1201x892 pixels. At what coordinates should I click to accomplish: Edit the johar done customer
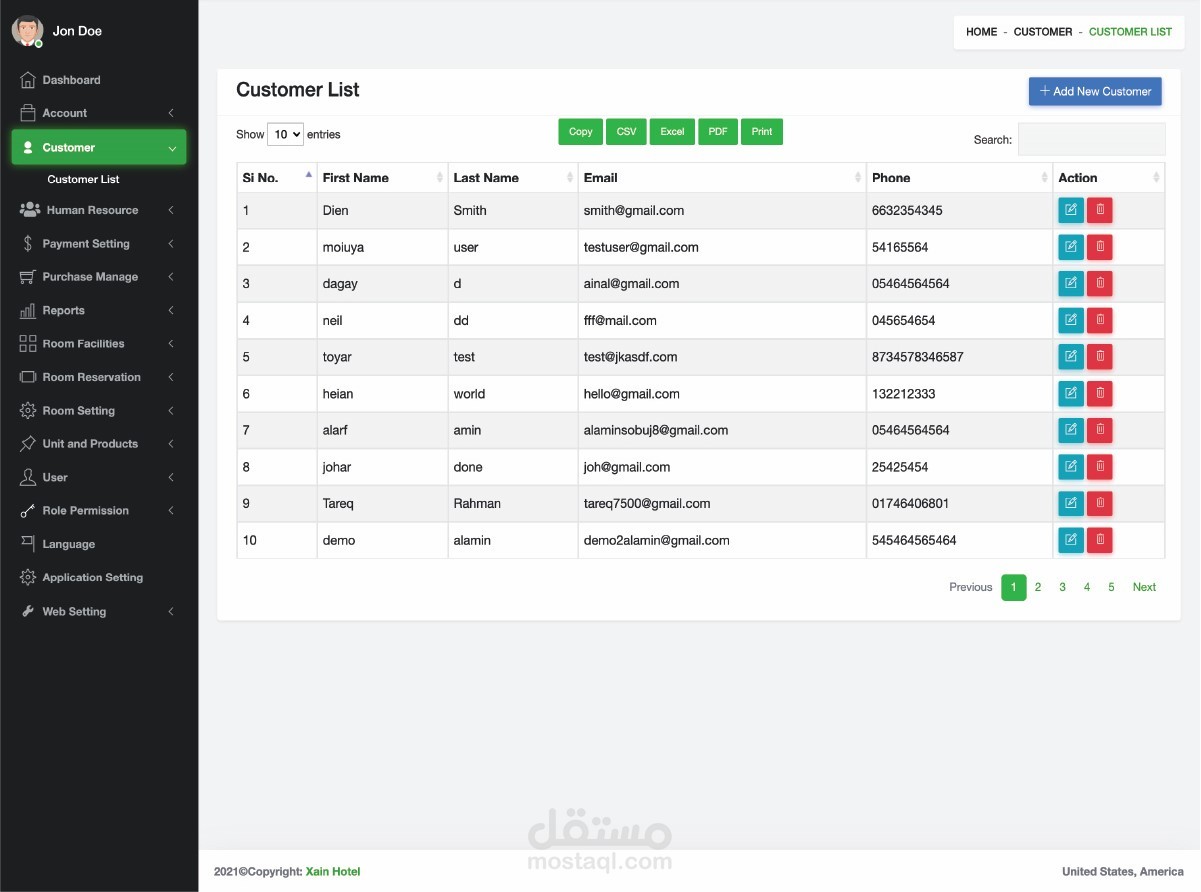[x=1071, y=467]
